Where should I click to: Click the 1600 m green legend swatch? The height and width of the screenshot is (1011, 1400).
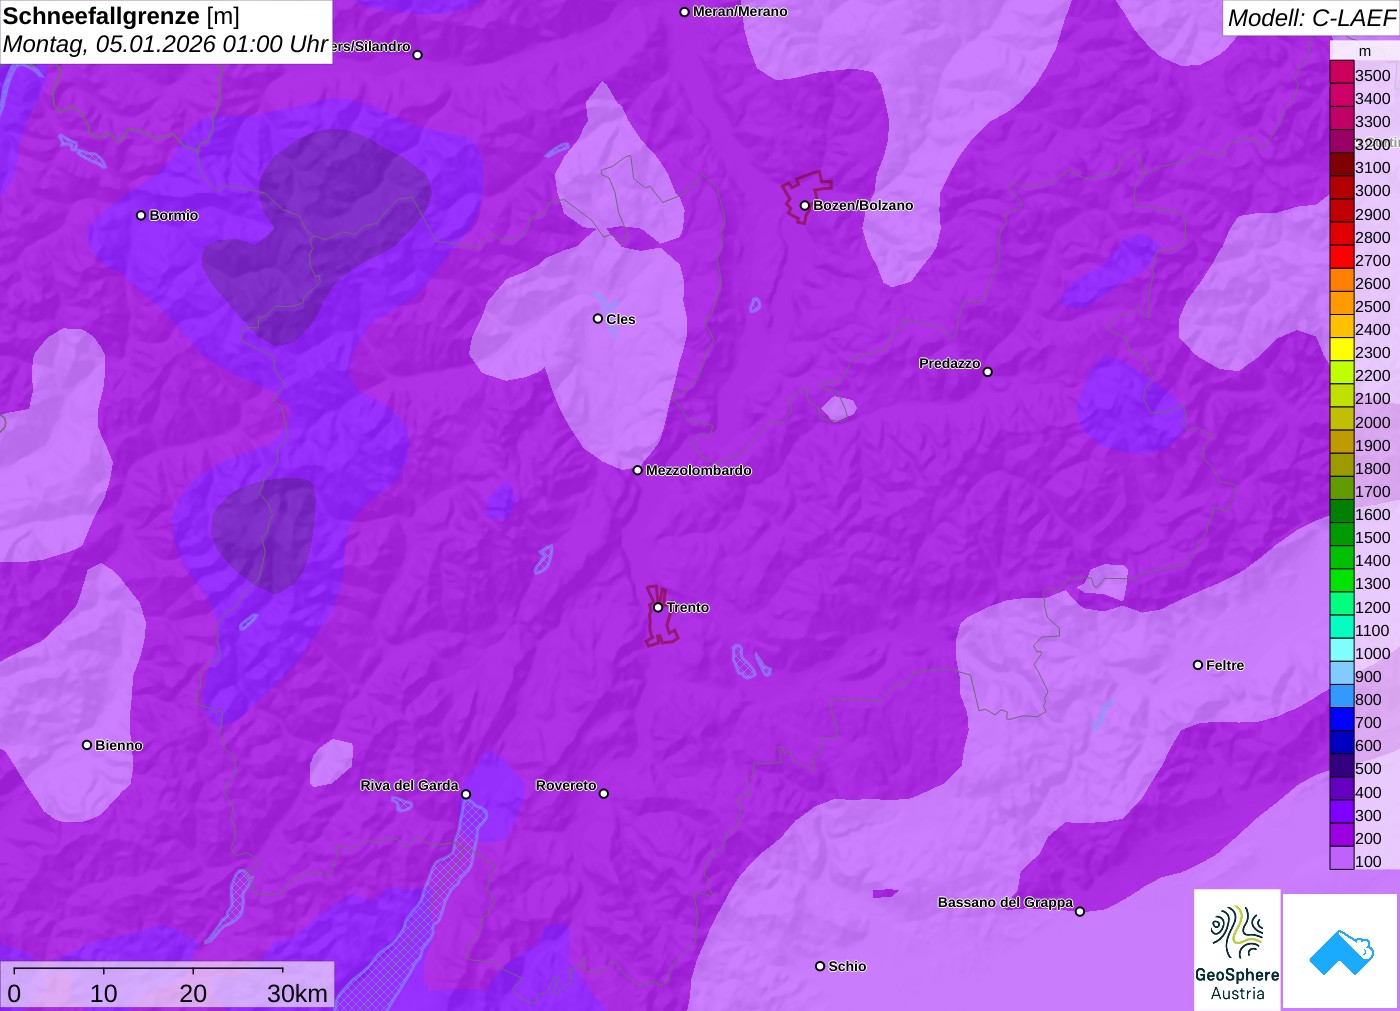pos(1342,511)
